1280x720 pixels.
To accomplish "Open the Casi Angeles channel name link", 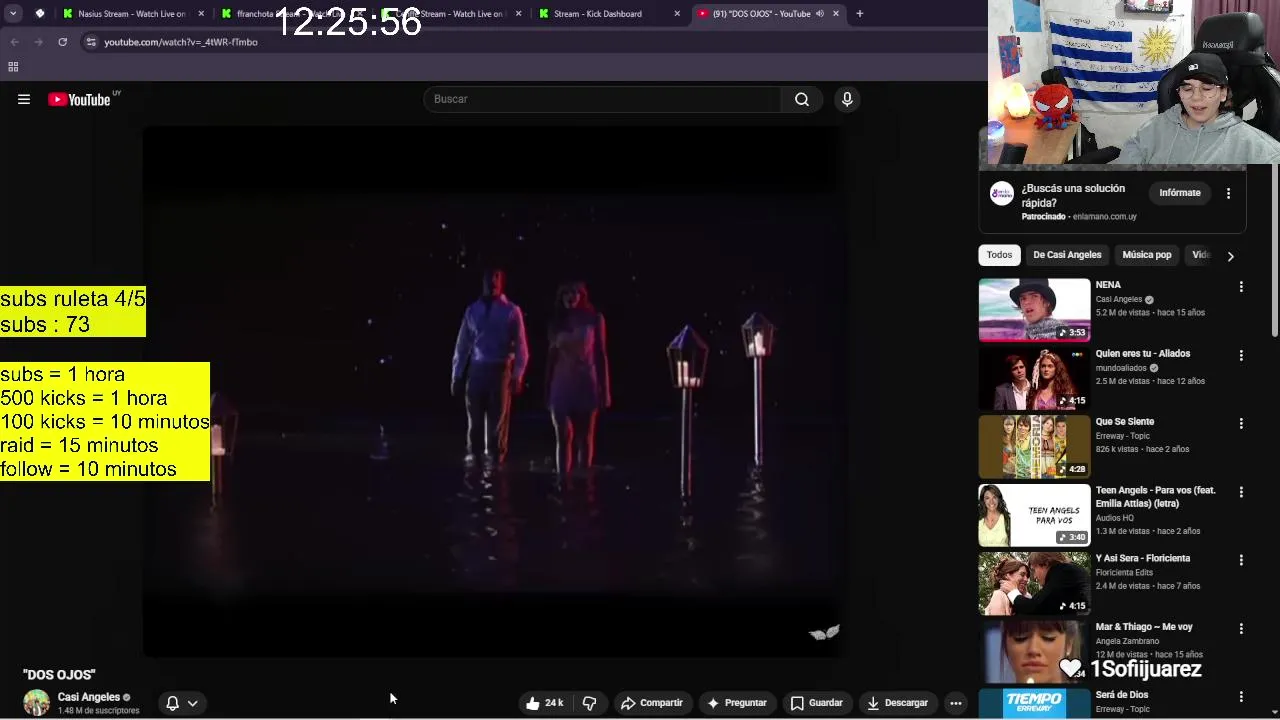I will point(89,697).
